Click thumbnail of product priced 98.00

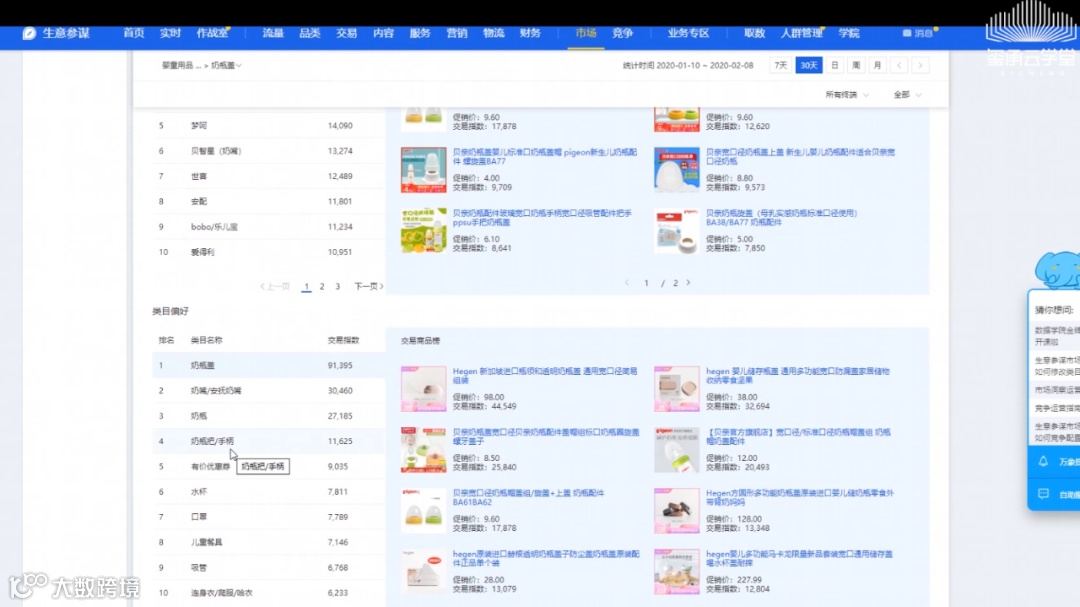point(424,389)
